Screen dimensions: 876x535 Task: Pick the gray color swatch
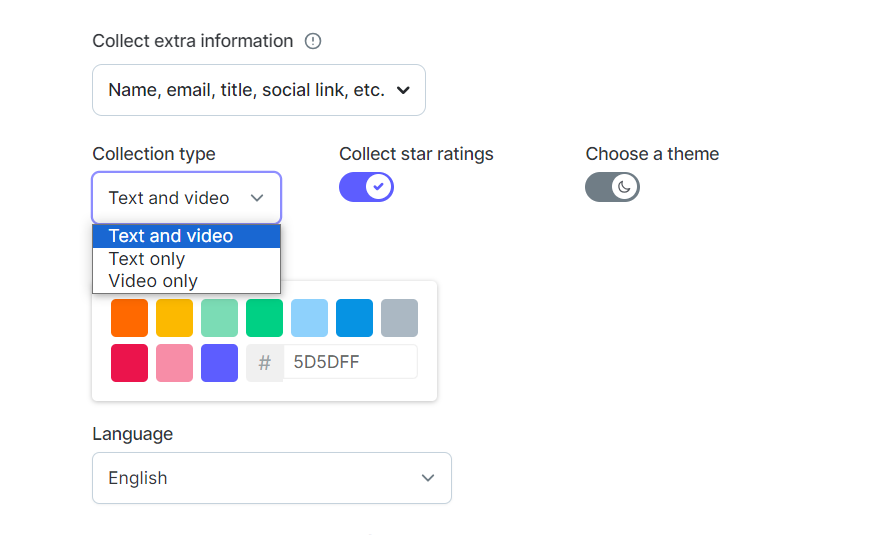coord(399,318)
